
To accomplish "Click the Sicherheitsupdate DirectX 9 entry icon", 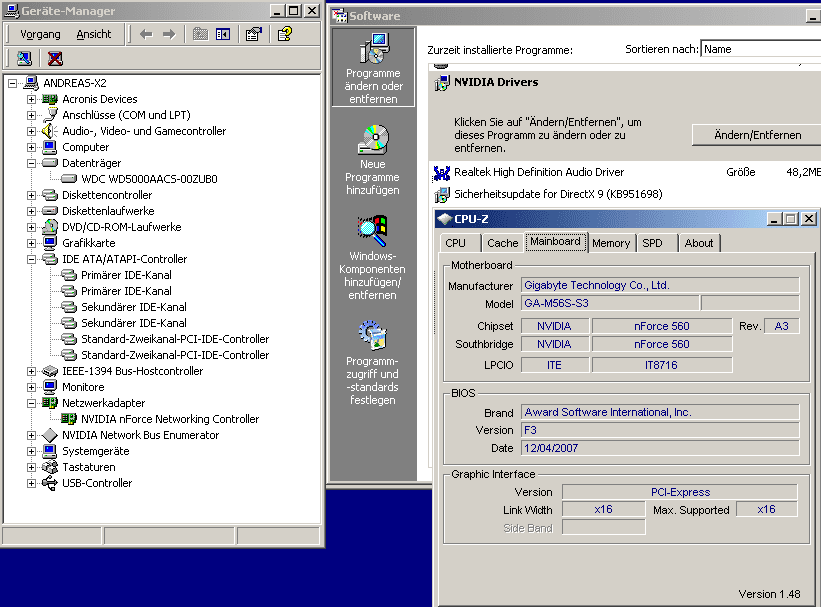I will click(x=441, y=194).
